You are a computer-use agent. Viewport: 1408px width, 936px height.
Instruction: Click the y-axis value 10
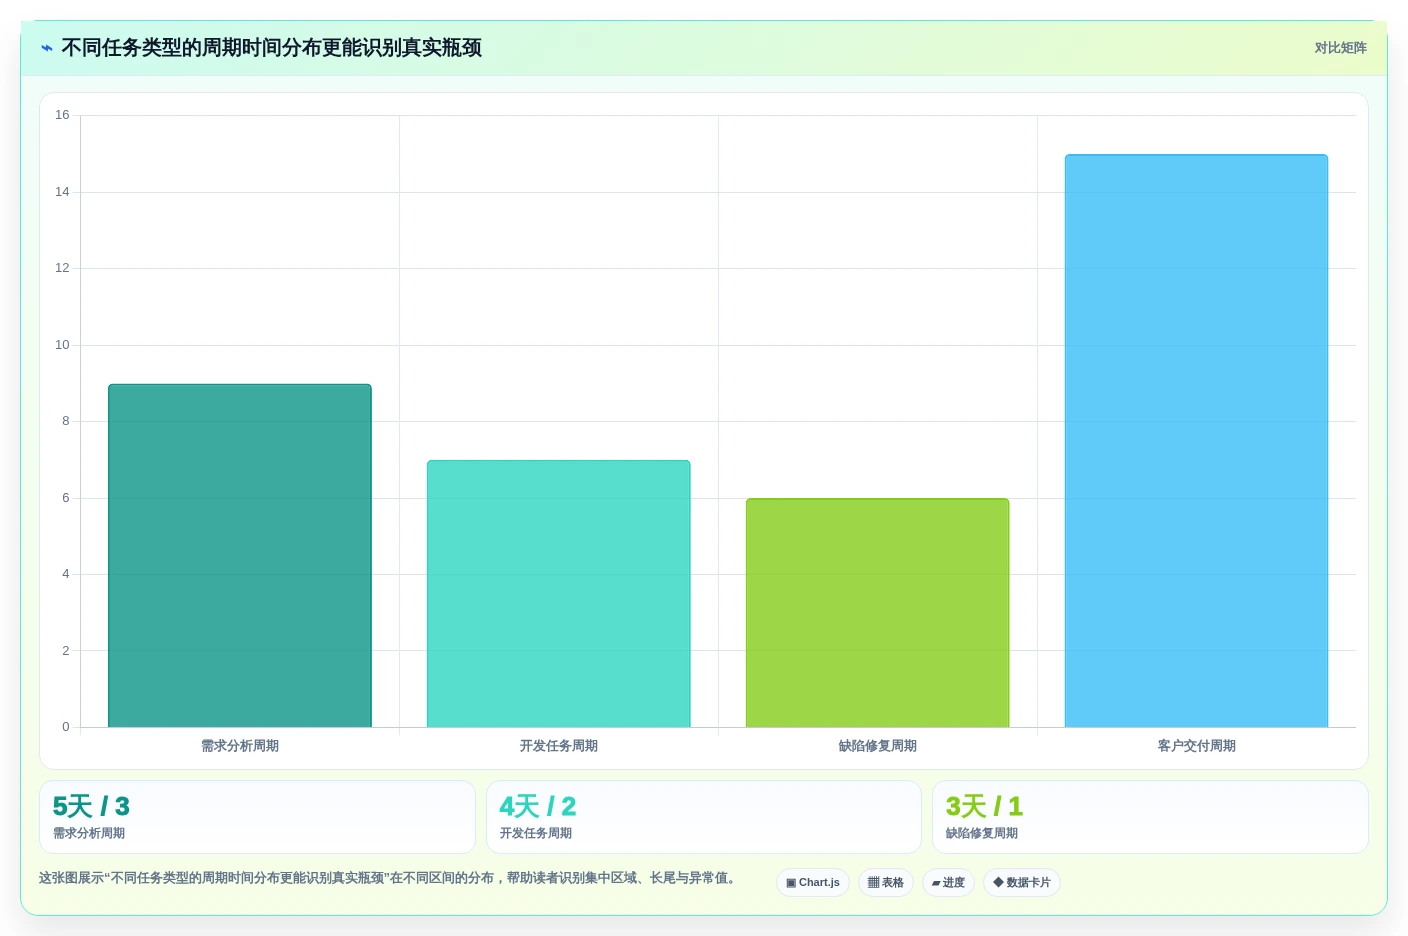click(x=62, y=345)
